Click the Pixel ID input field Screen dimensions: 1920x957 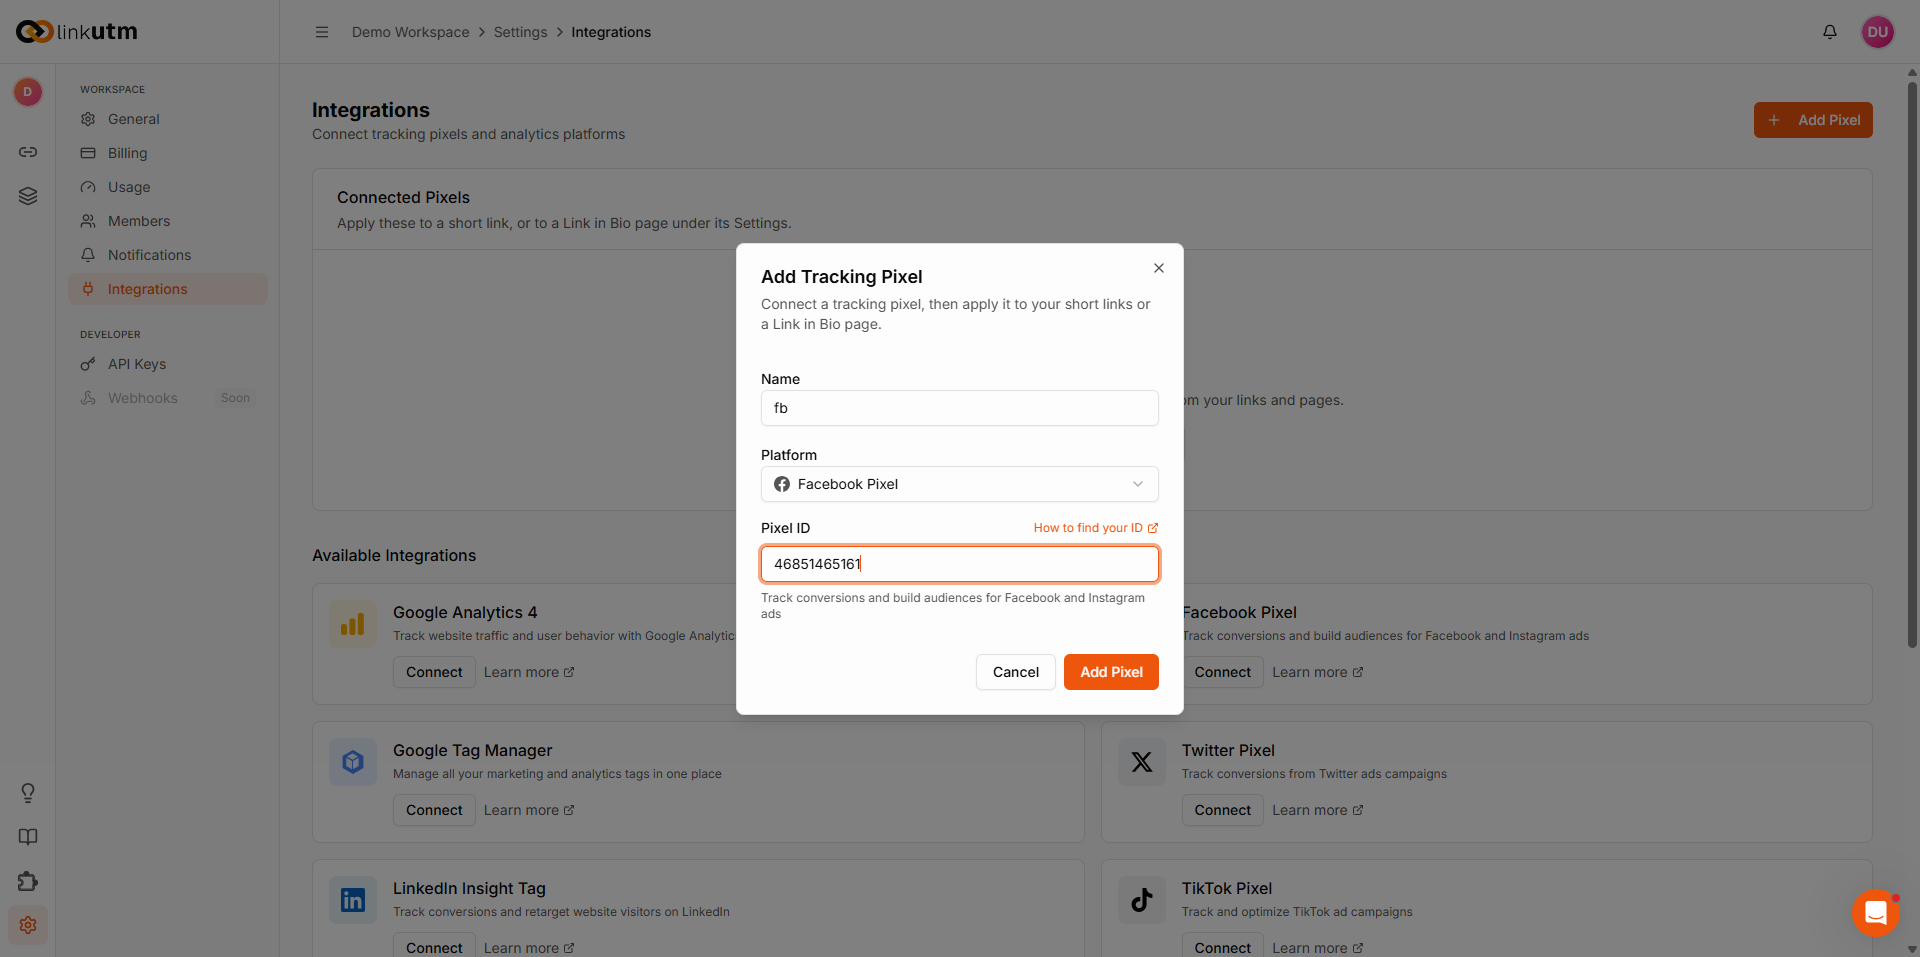click(960, 564)
